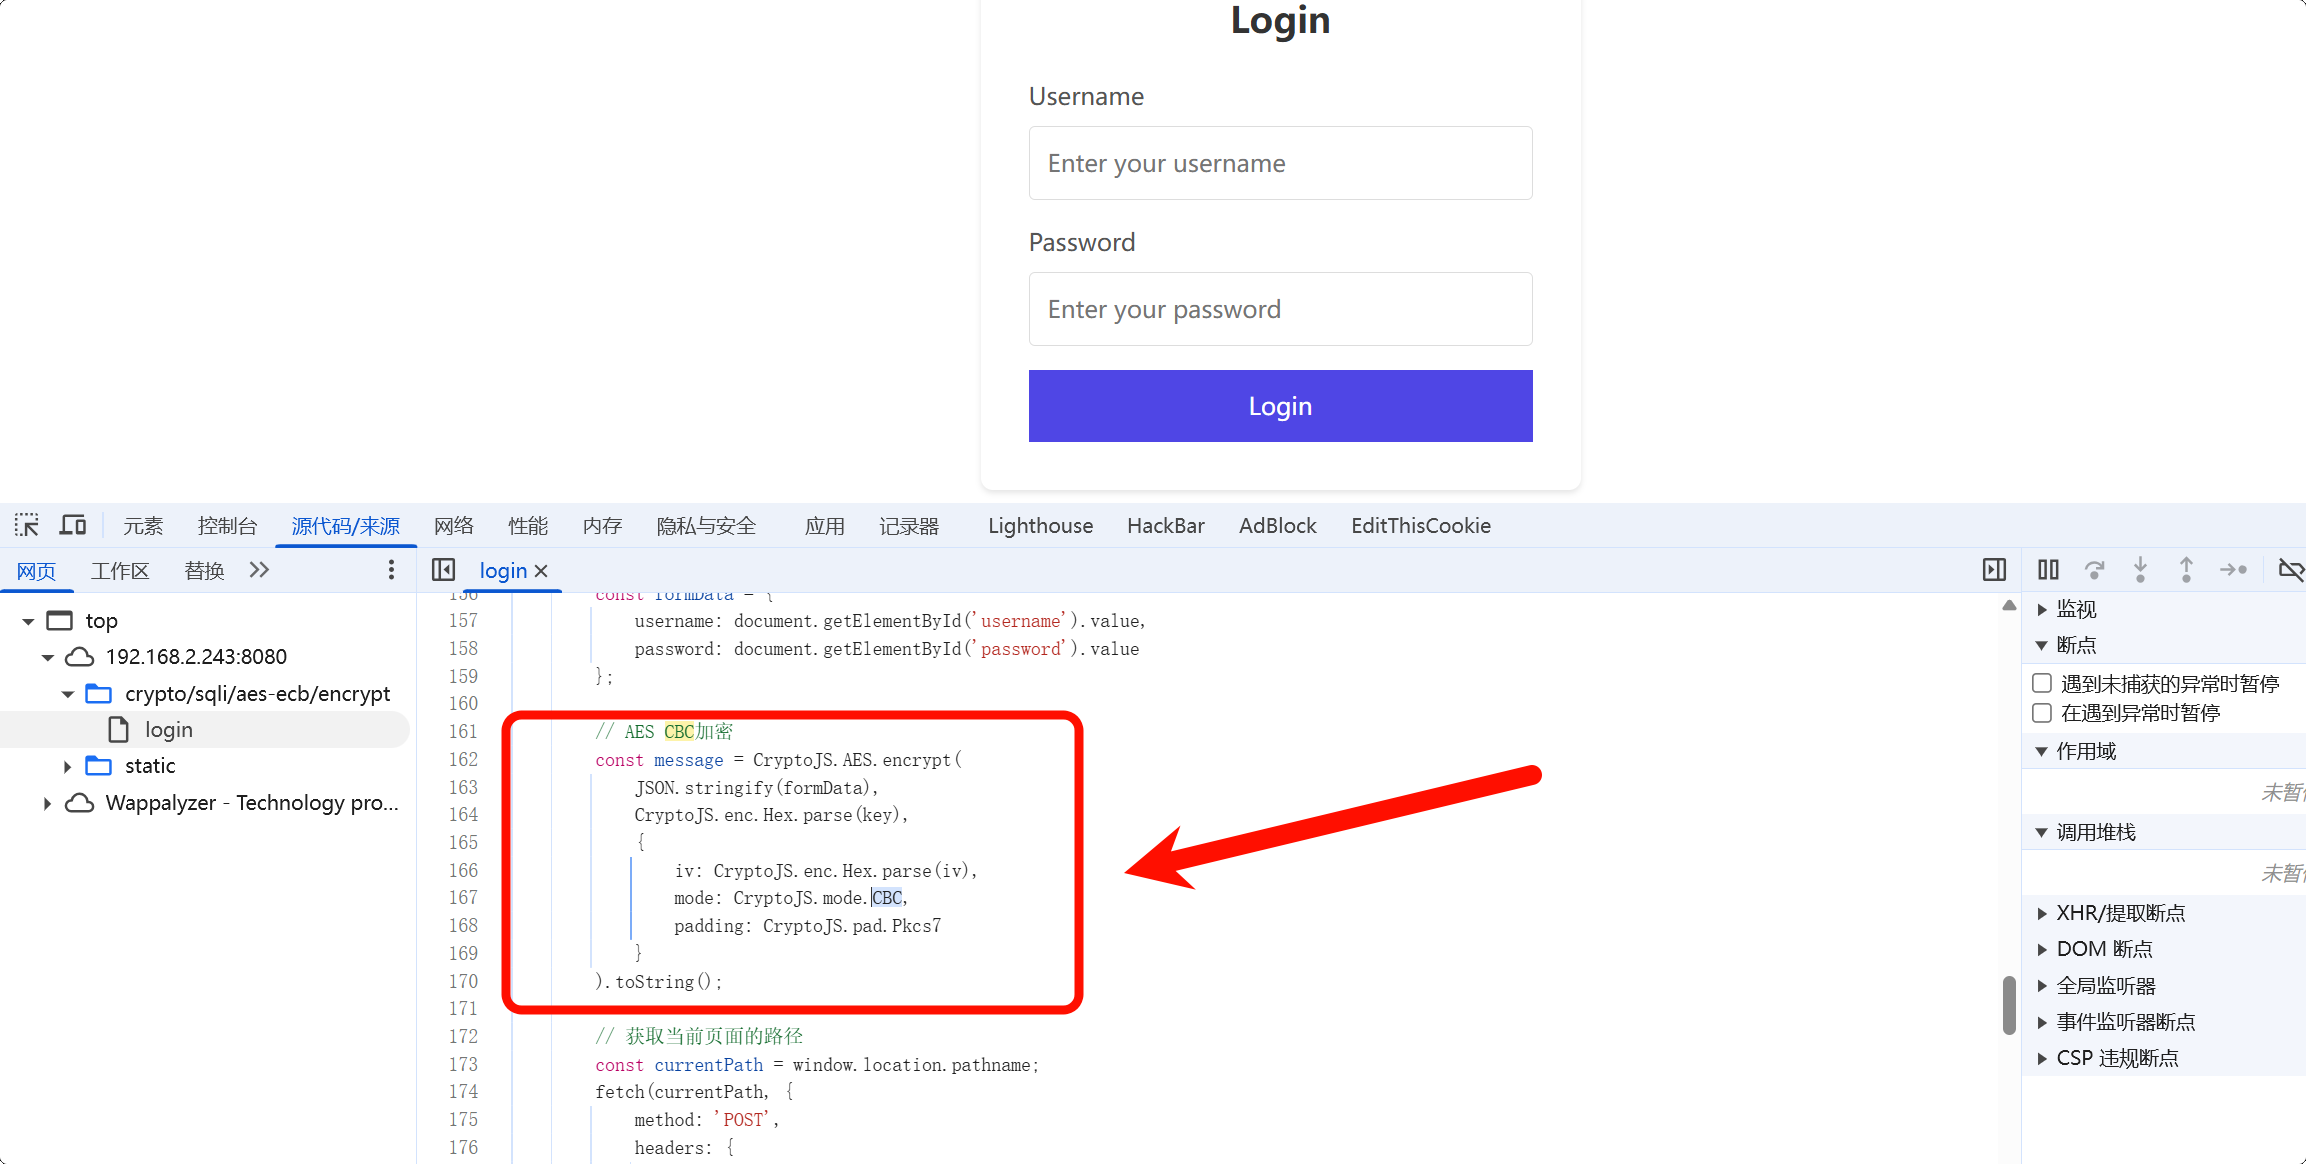Hide the navigator sidebar panel icon

[x=443, y=570]
